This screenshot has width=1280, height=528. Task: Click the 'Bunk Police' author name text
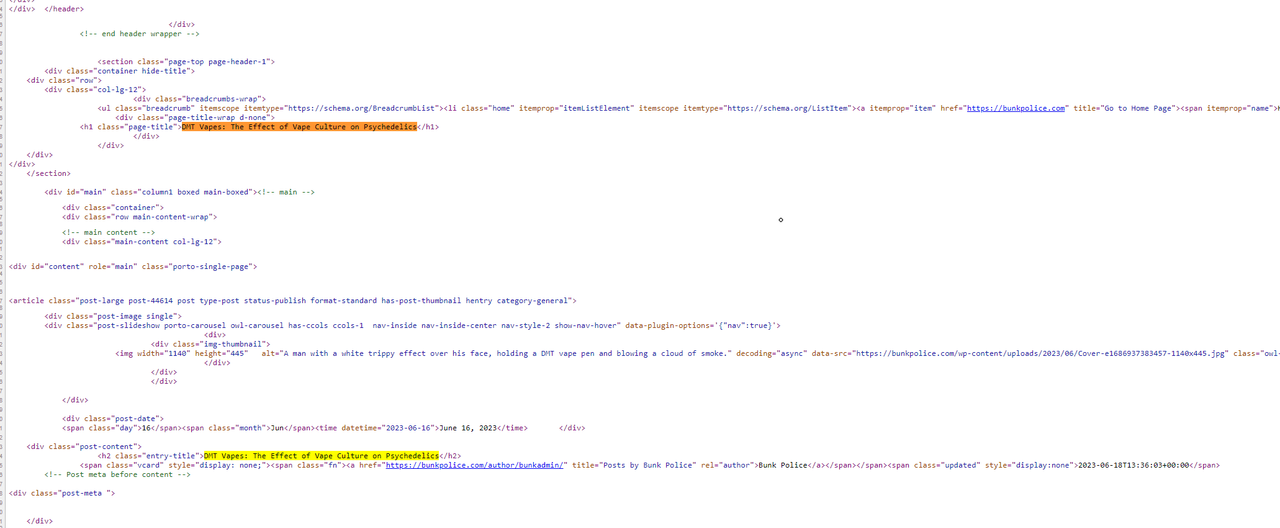(x=784, y=465)
